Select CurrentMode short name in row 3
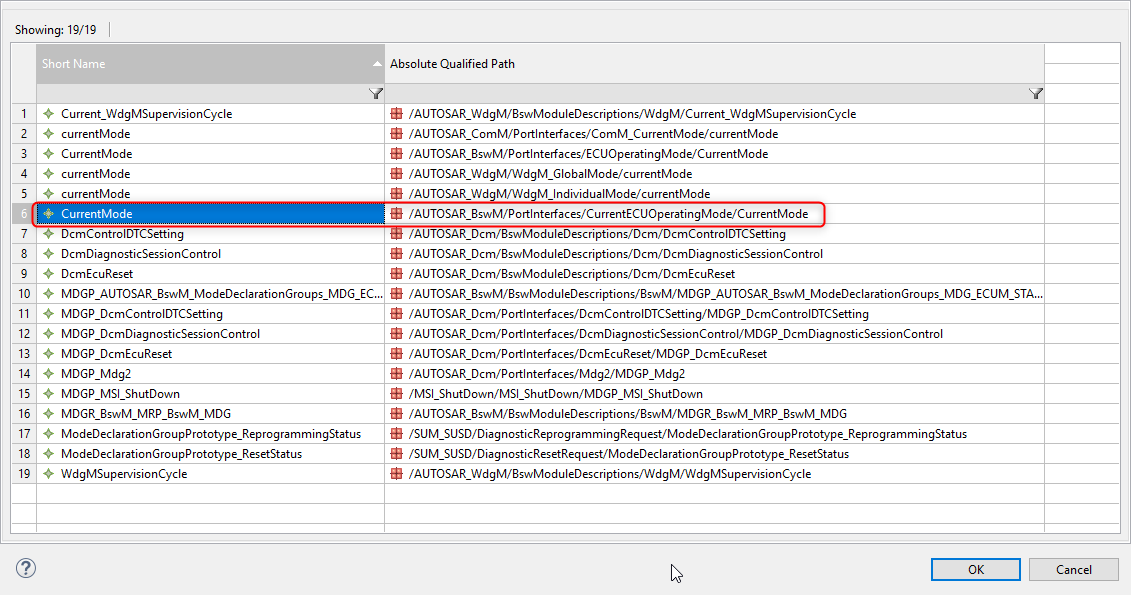The height and width of the screenshot is (595, 1131). coord(97,154)
